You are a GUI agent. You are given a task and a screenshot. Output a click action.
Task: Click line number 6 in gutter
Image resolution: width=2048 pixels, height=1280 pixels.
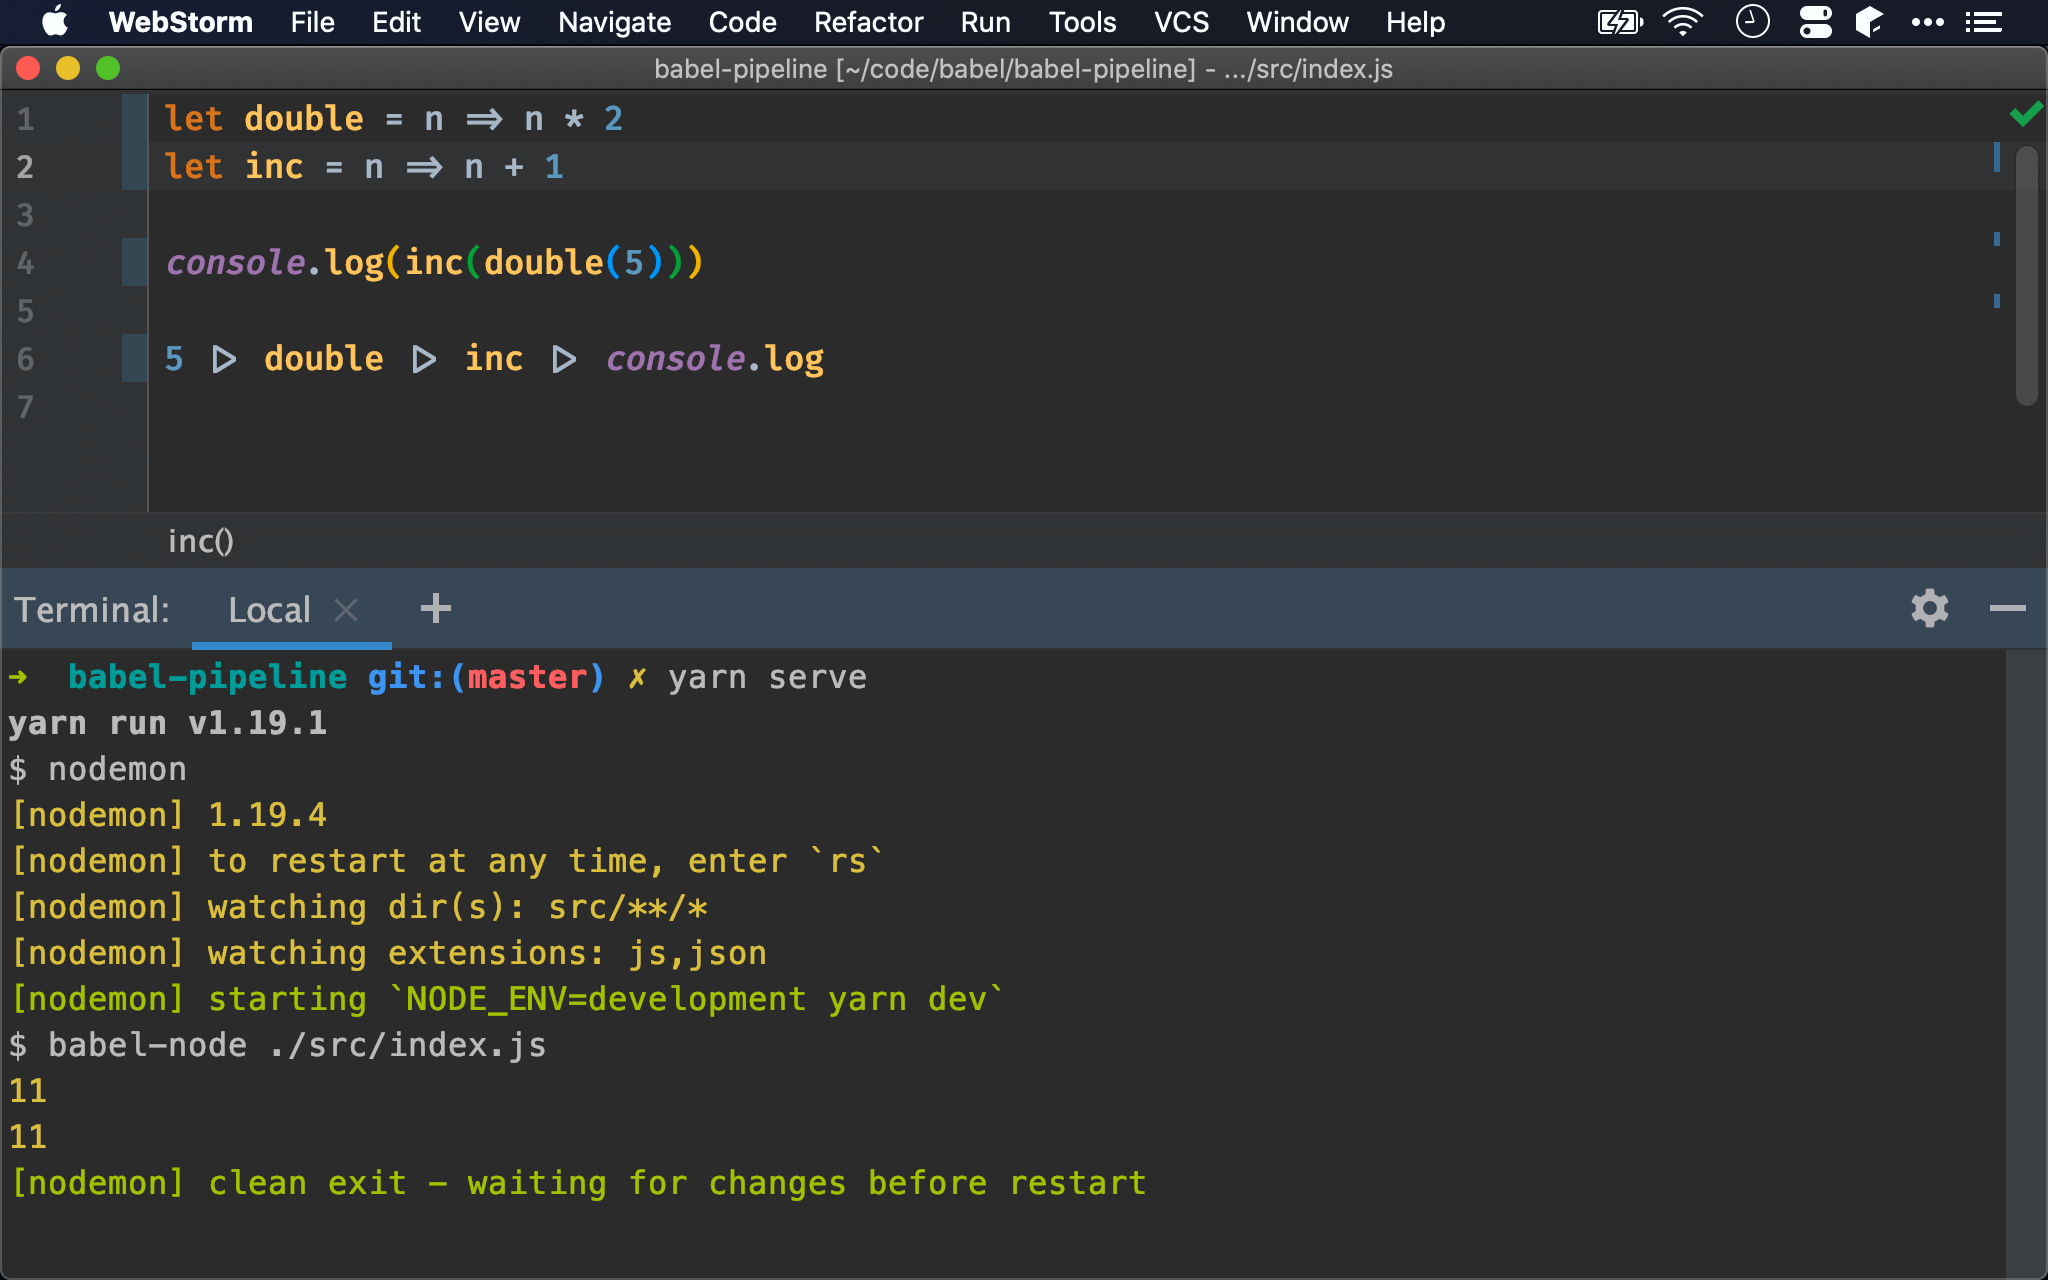tap(25, 359)
